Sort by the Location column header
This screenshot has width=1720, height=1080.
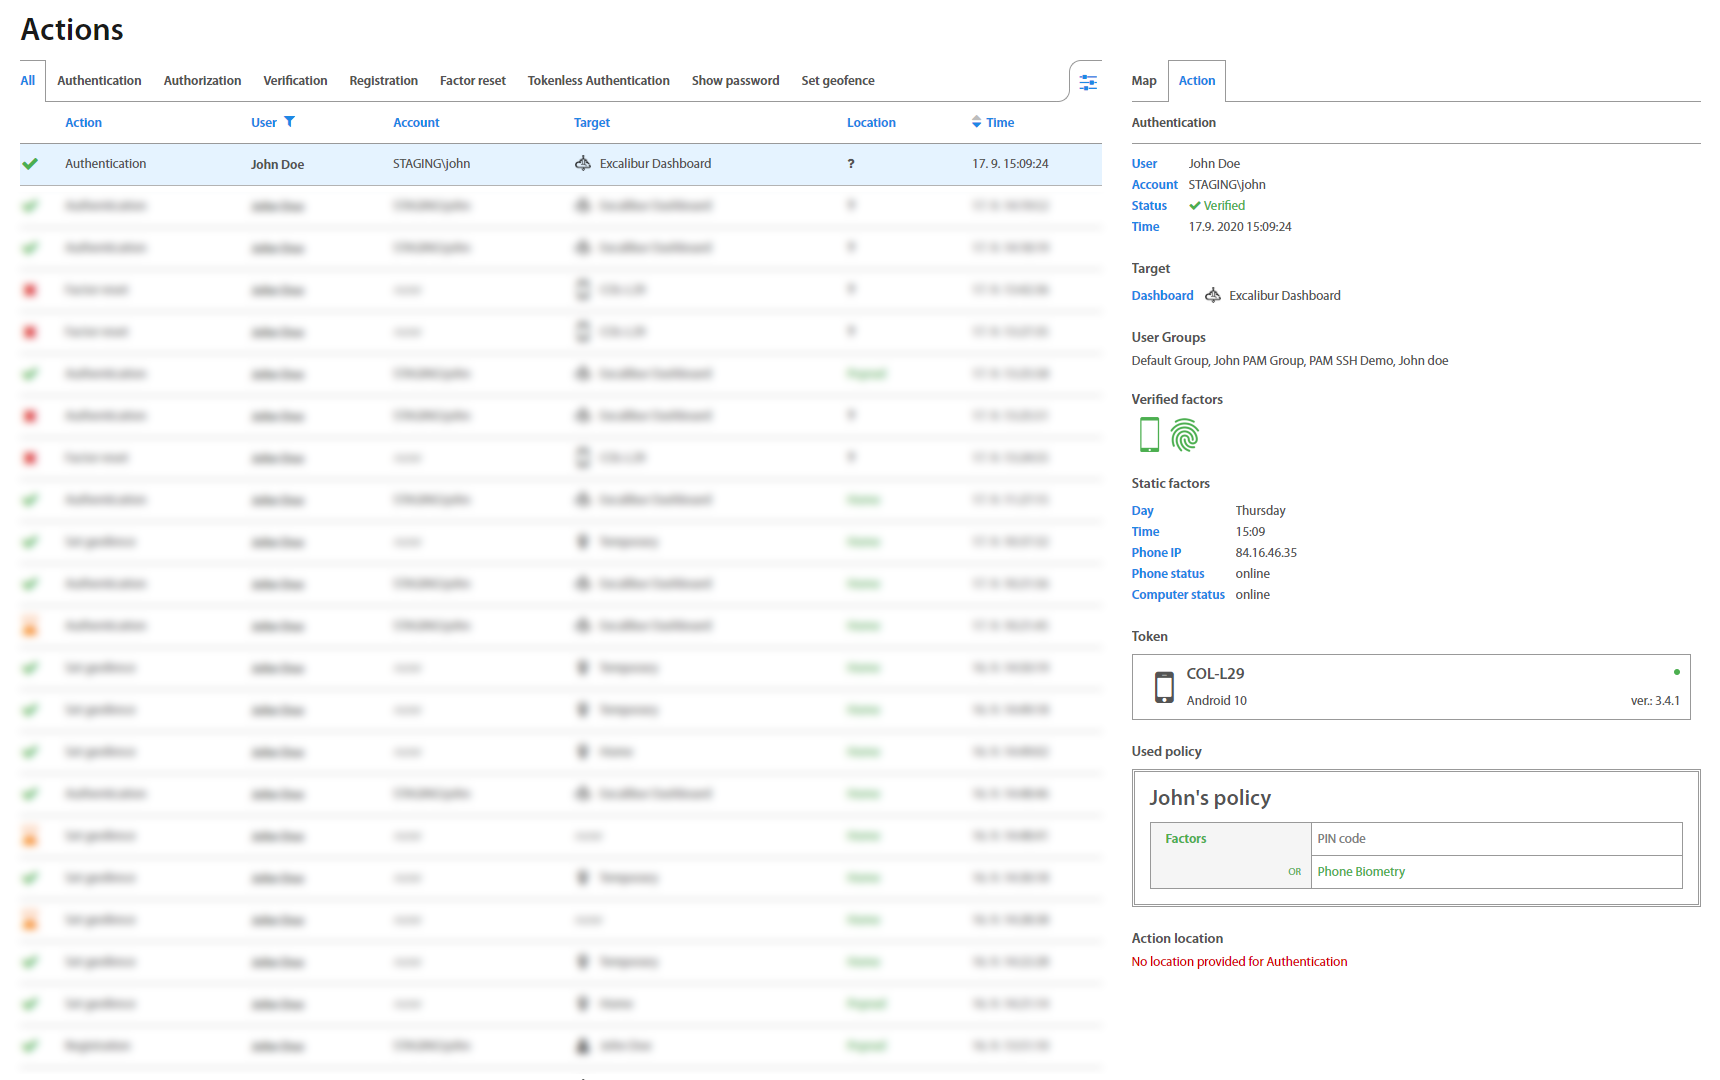(871, 123)
